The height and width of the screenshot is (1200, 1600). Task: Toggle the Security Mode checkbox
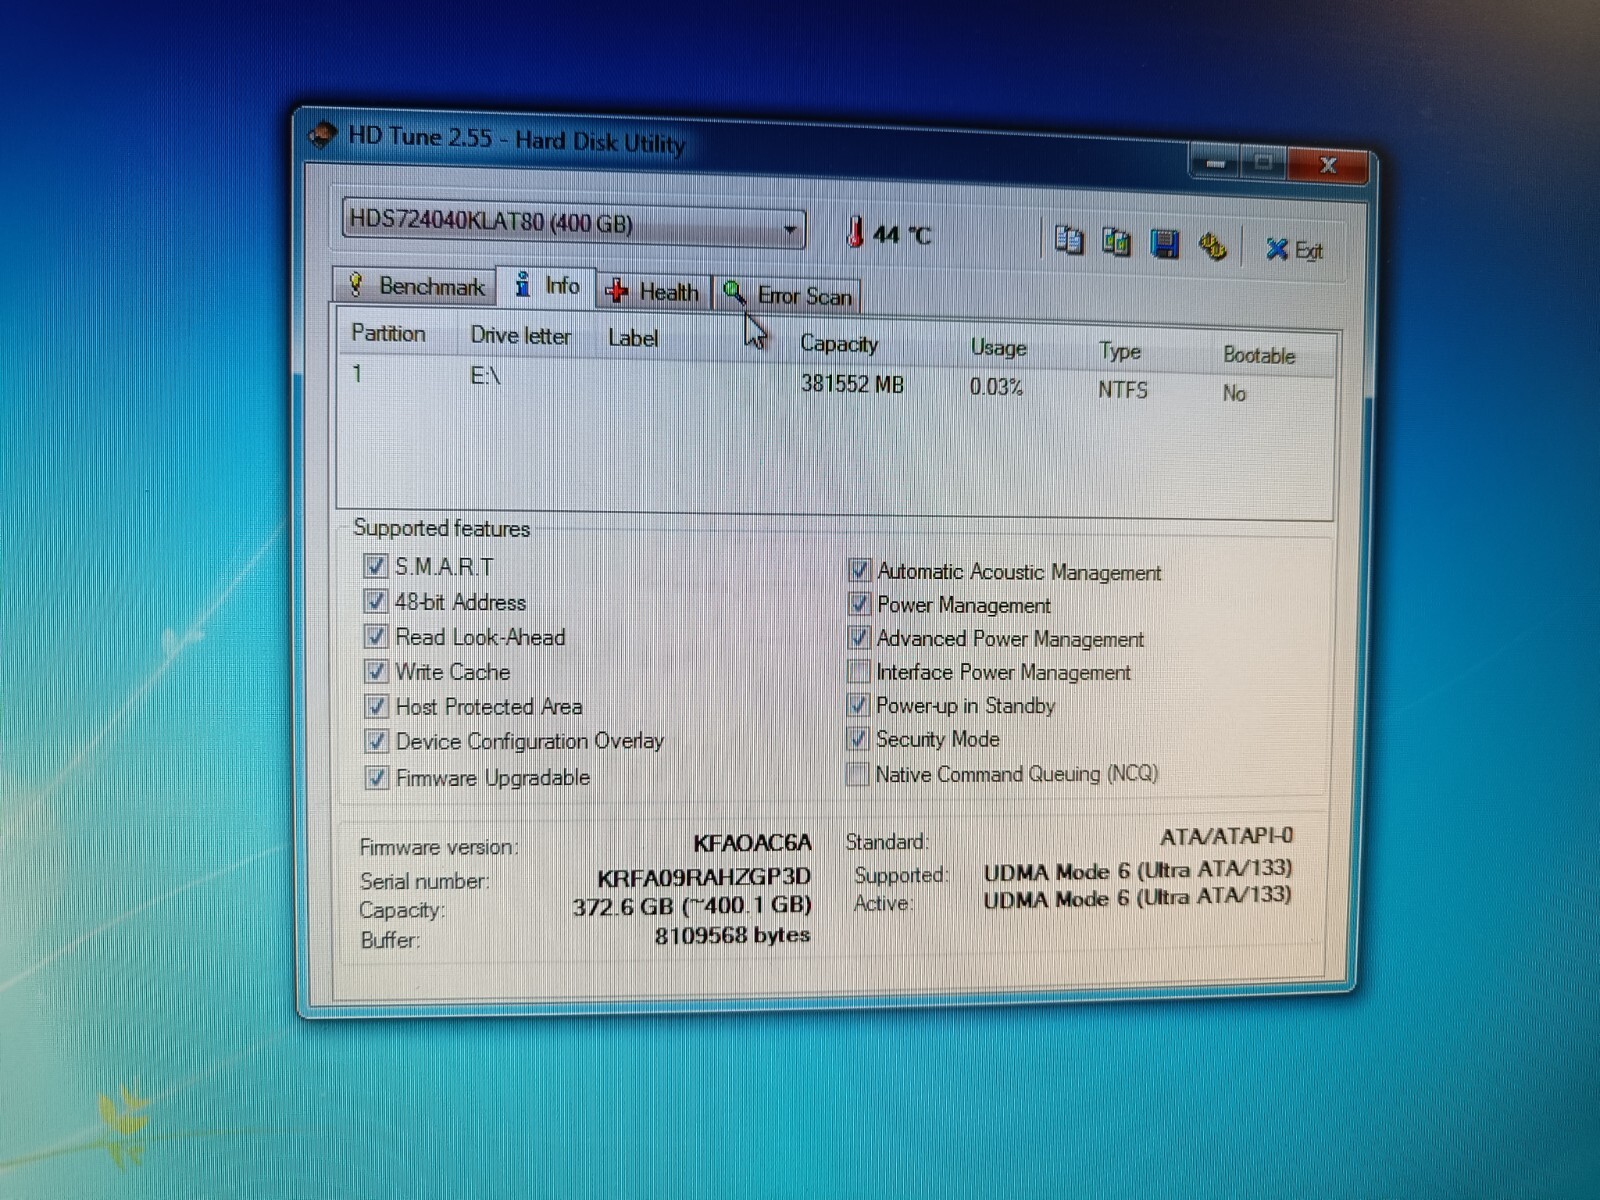(857, 739)
